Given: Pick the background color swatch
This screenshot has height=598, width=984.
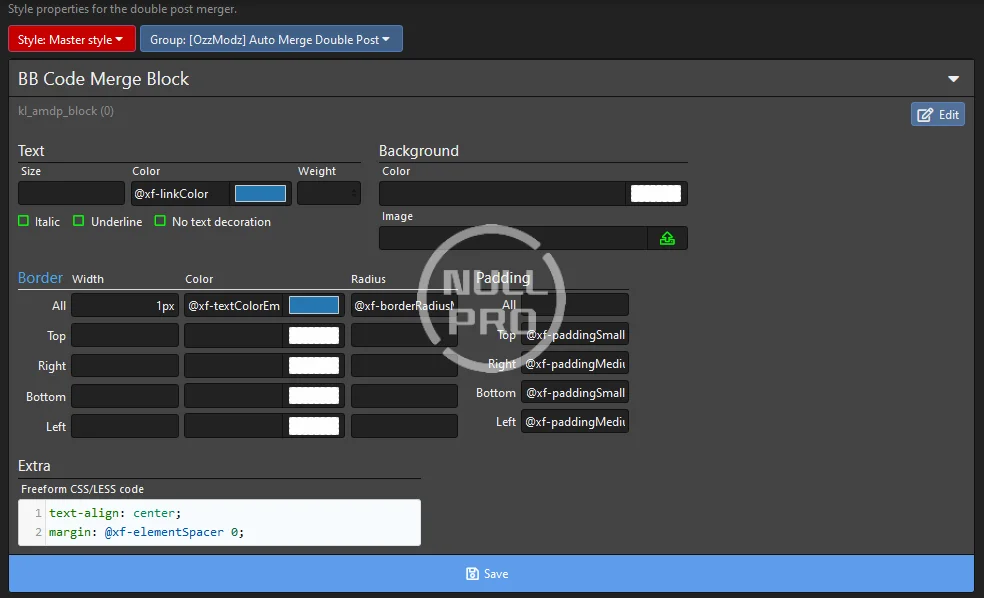Looking at the screenshot, I should [x=656, y=194].
